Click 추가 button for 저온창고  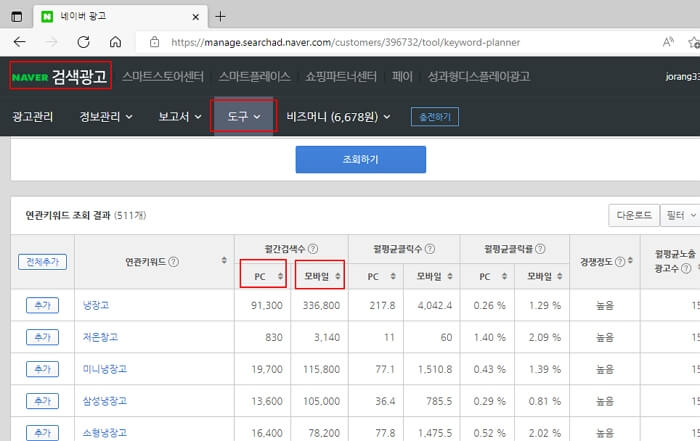pyautogui.click(x=42, y=337)
